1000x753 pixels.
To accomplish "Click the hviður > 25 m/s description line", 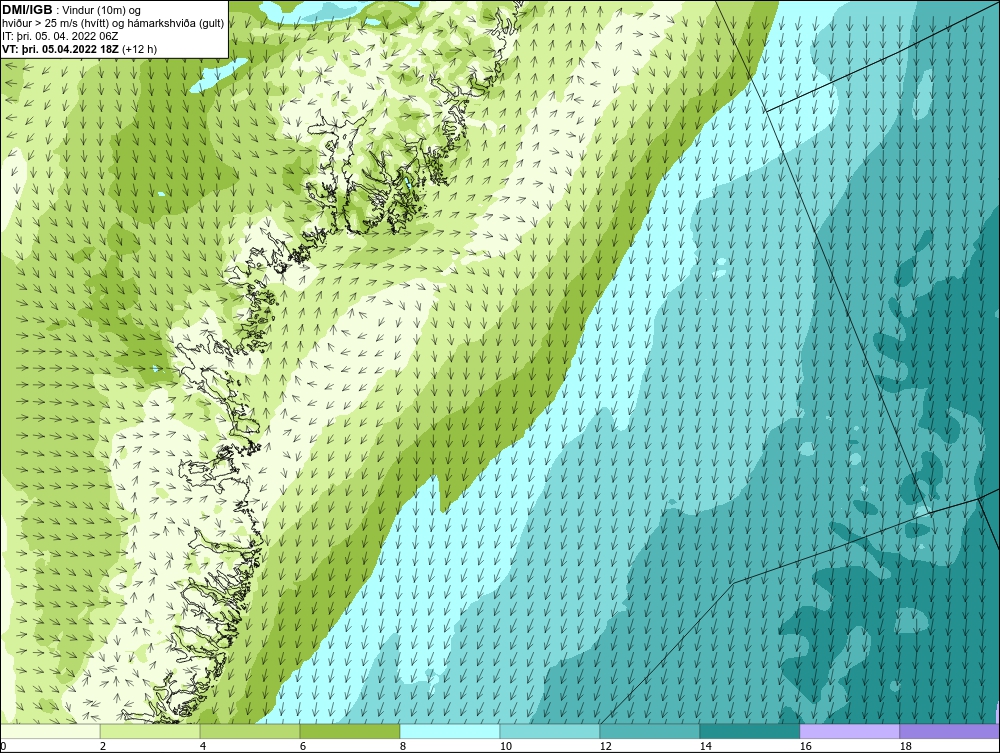I will (113, 23).
